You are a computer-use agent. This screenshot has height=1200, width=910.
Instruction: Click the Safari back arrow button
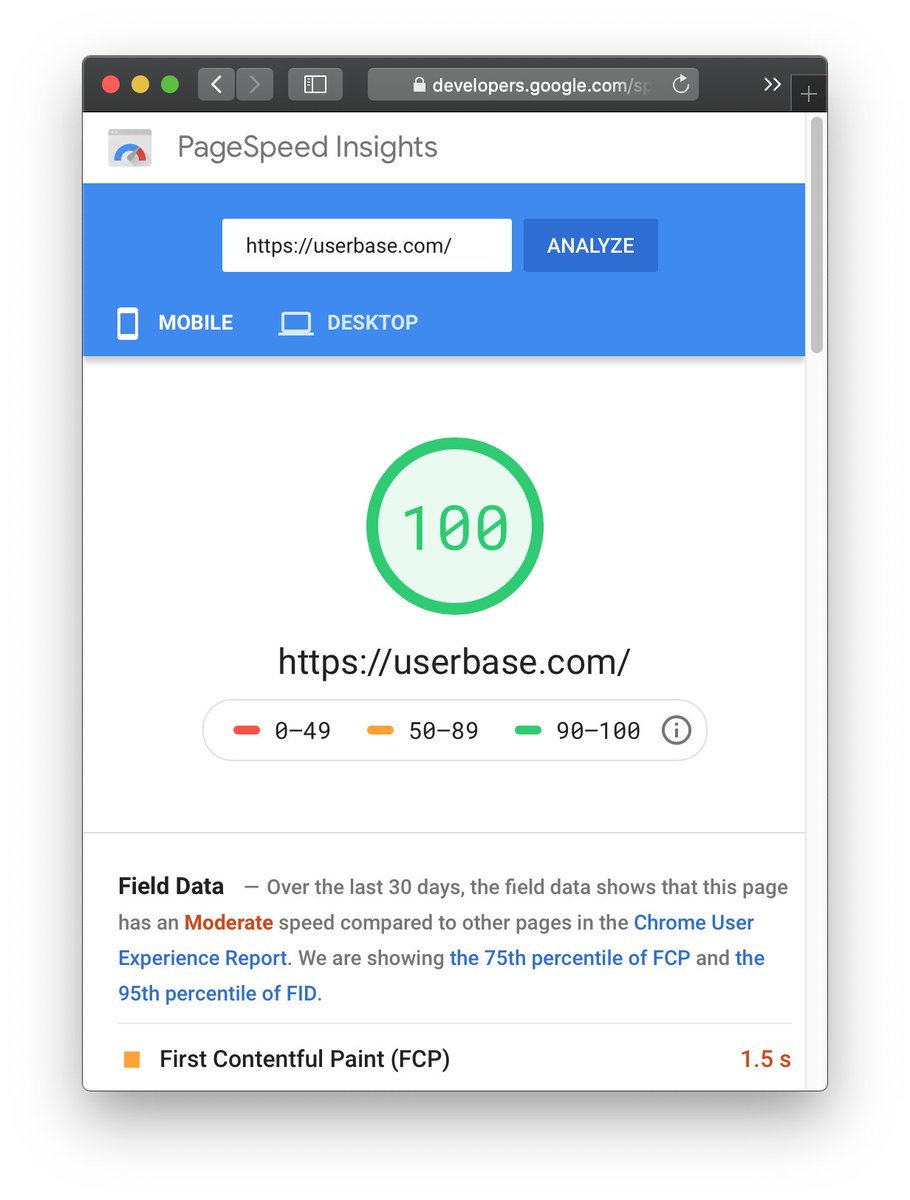tap(216, 85)
